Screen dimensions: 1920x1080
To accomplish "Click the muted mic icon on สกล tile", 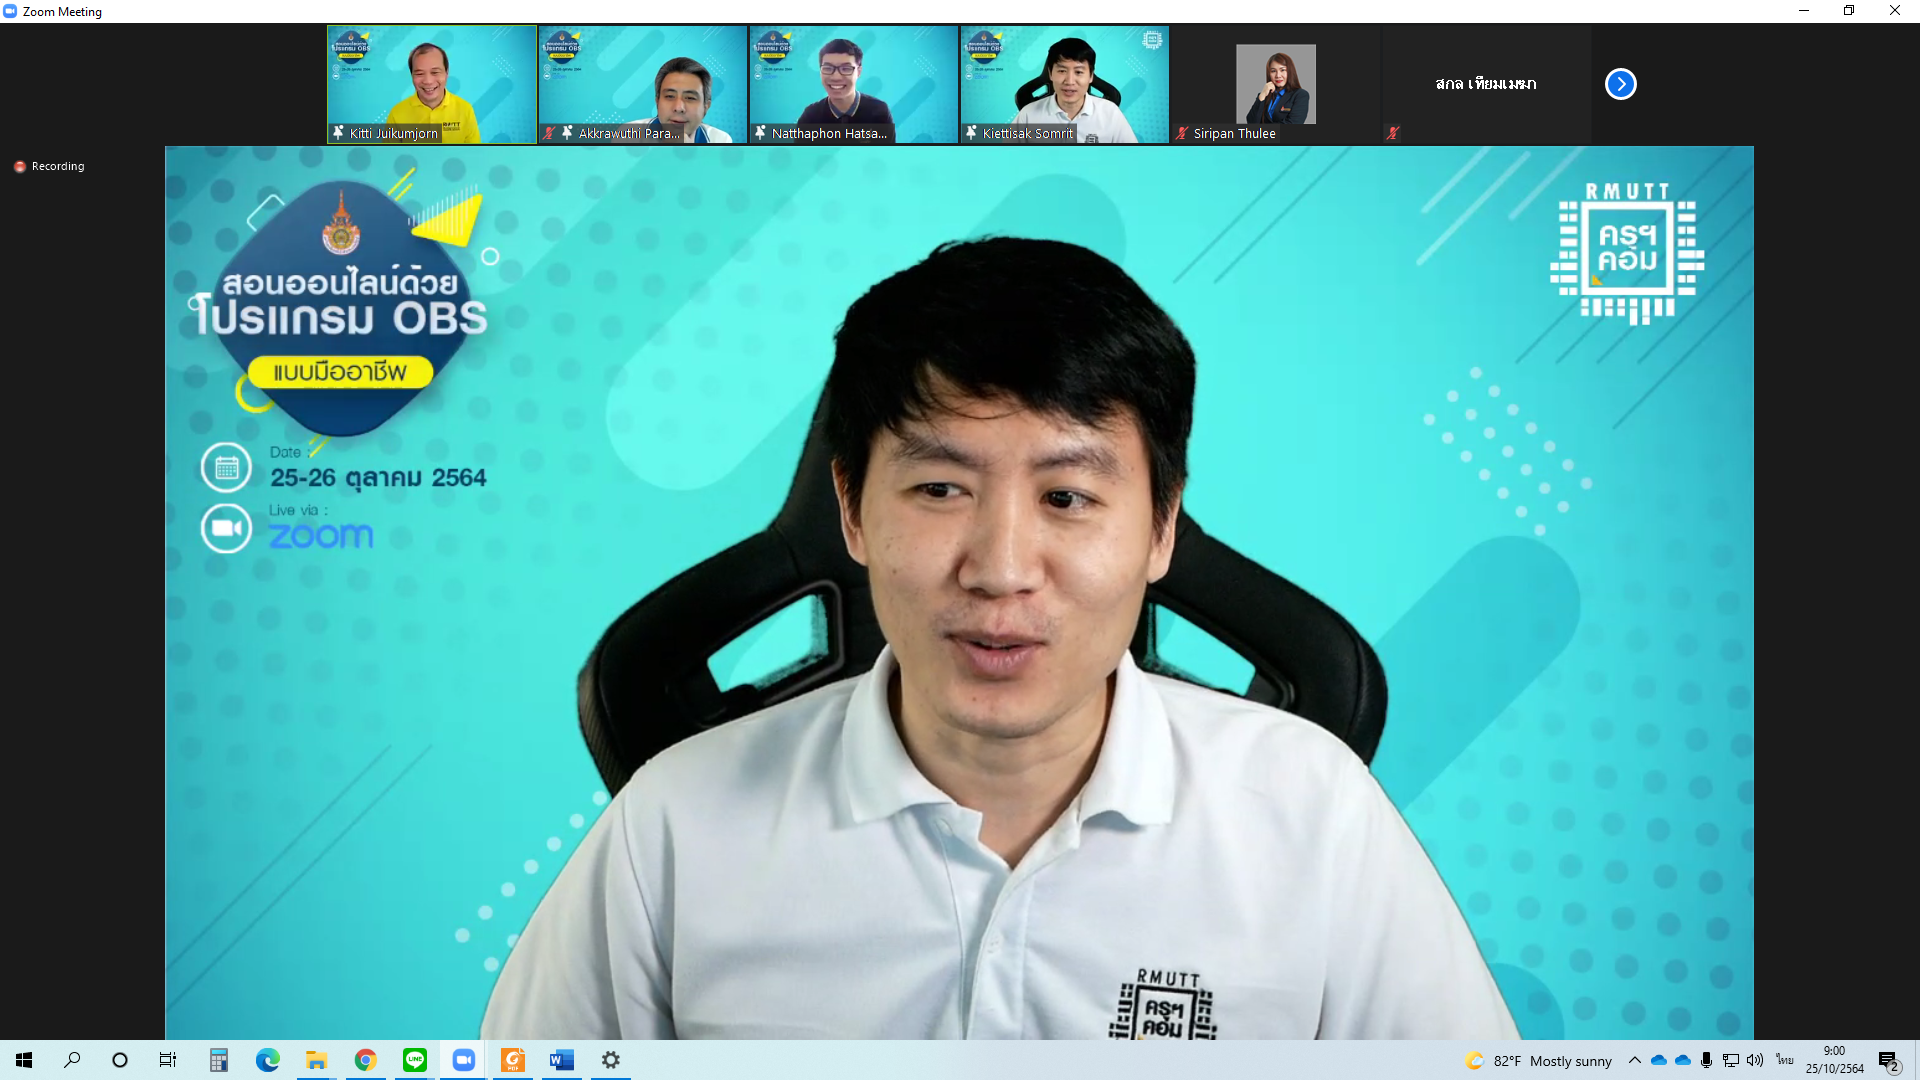I will pos(1393,133).
